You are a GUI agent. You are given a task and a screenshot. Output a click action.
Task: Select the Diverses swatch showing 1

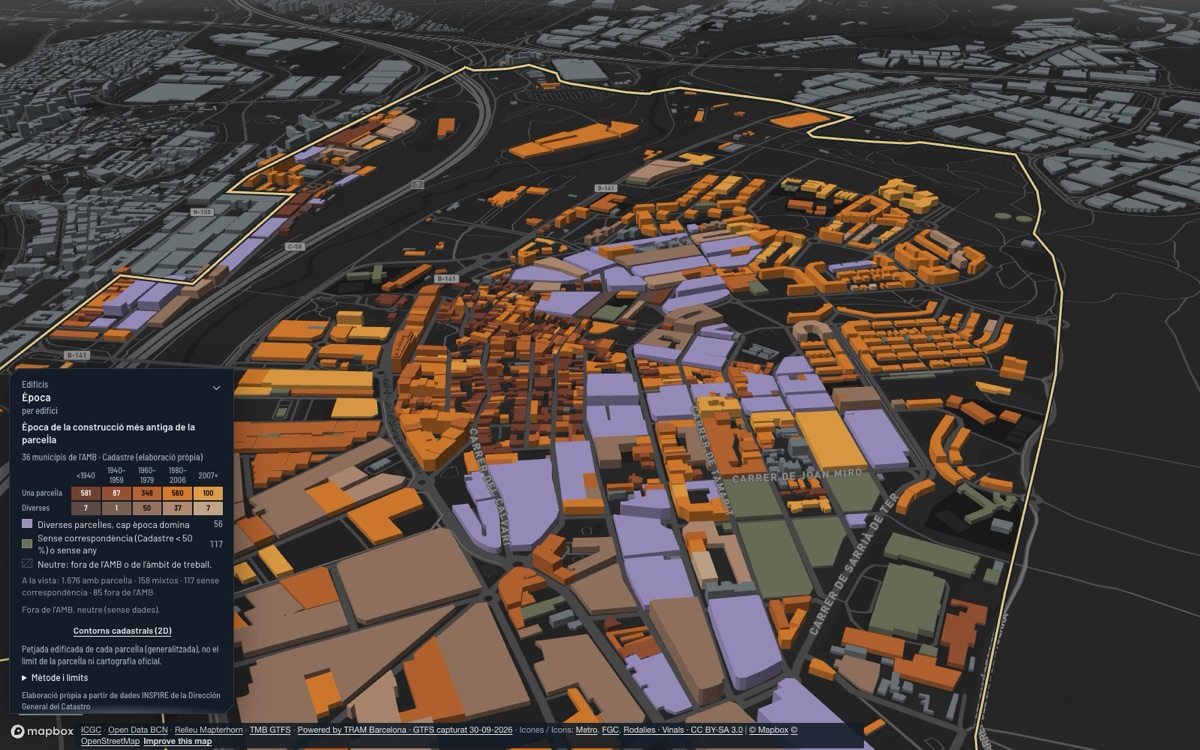(116, 508)
